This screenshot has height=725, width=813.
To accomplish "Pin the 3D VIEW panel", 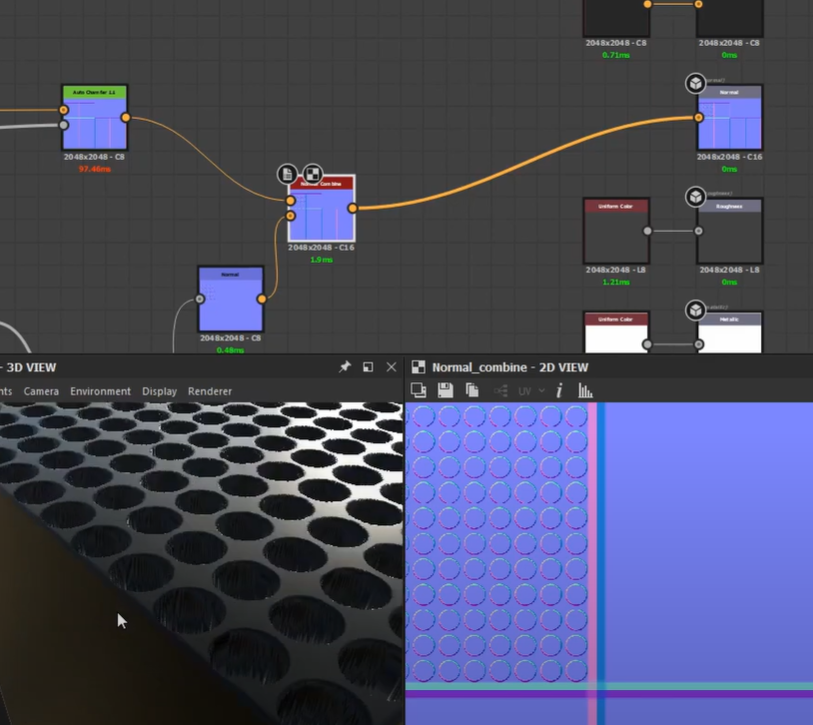I will click(344, 367).
